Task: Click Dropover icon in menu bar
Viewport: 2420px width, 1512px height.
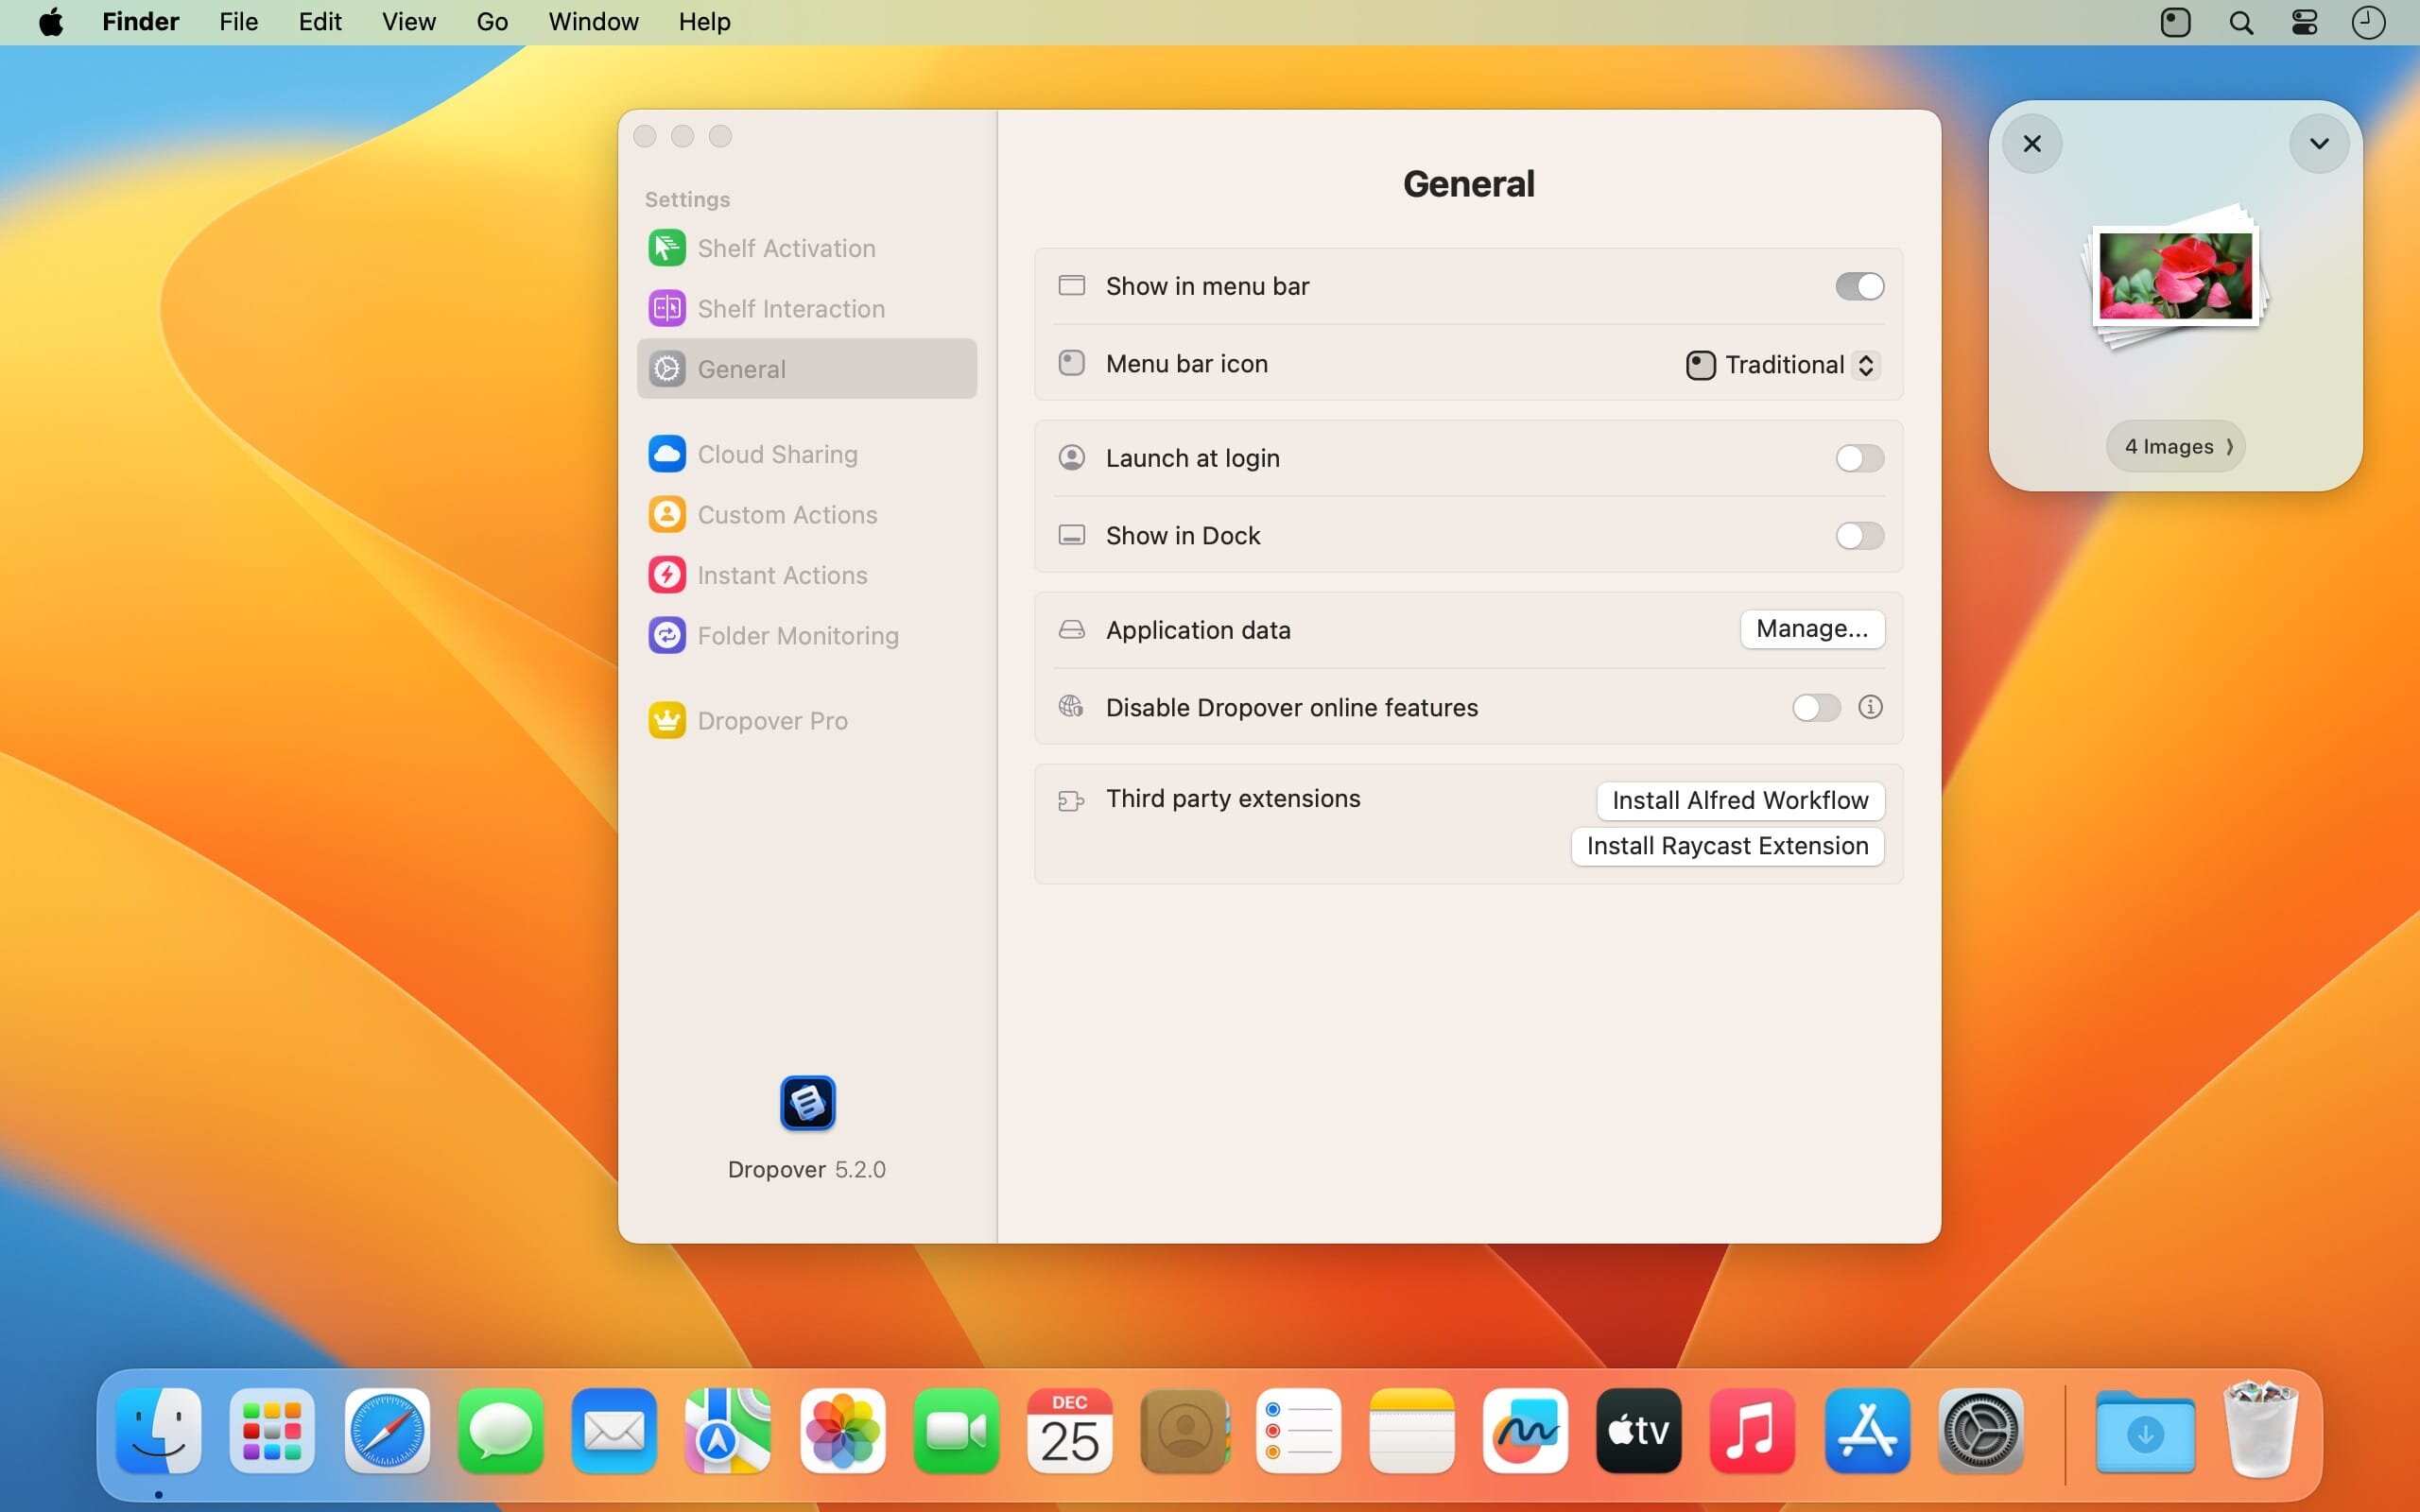Action: [2175, 22]
